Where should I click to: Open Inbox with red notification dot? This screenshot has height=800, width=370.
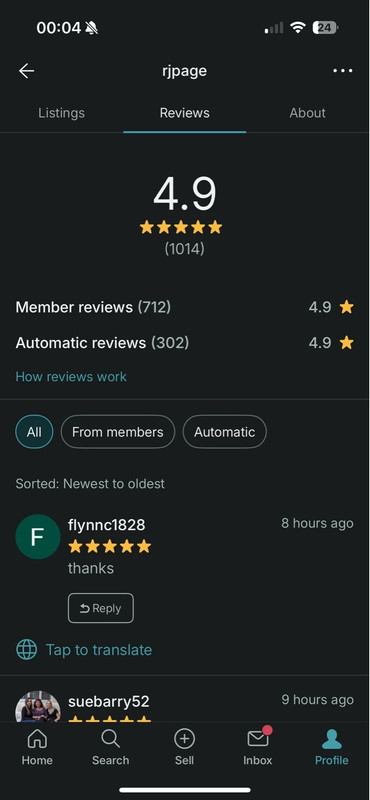click(x=258, y=747)
